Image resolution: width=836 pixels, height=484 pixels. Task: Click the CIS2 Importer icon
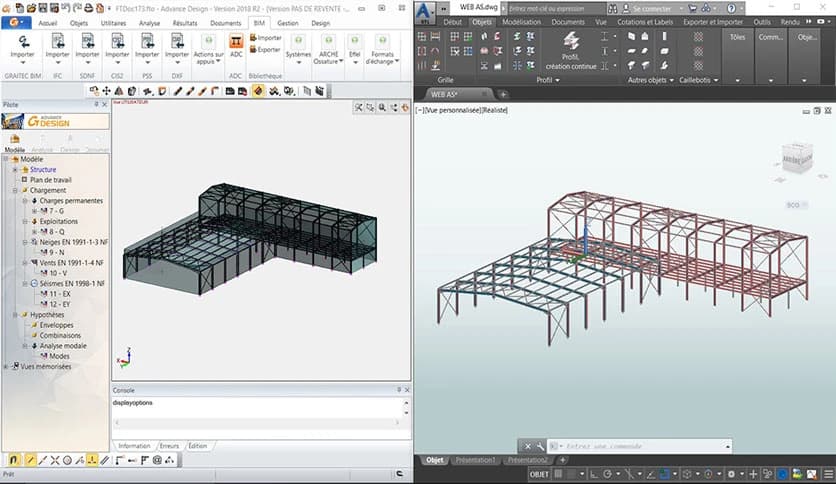[117, 42]
